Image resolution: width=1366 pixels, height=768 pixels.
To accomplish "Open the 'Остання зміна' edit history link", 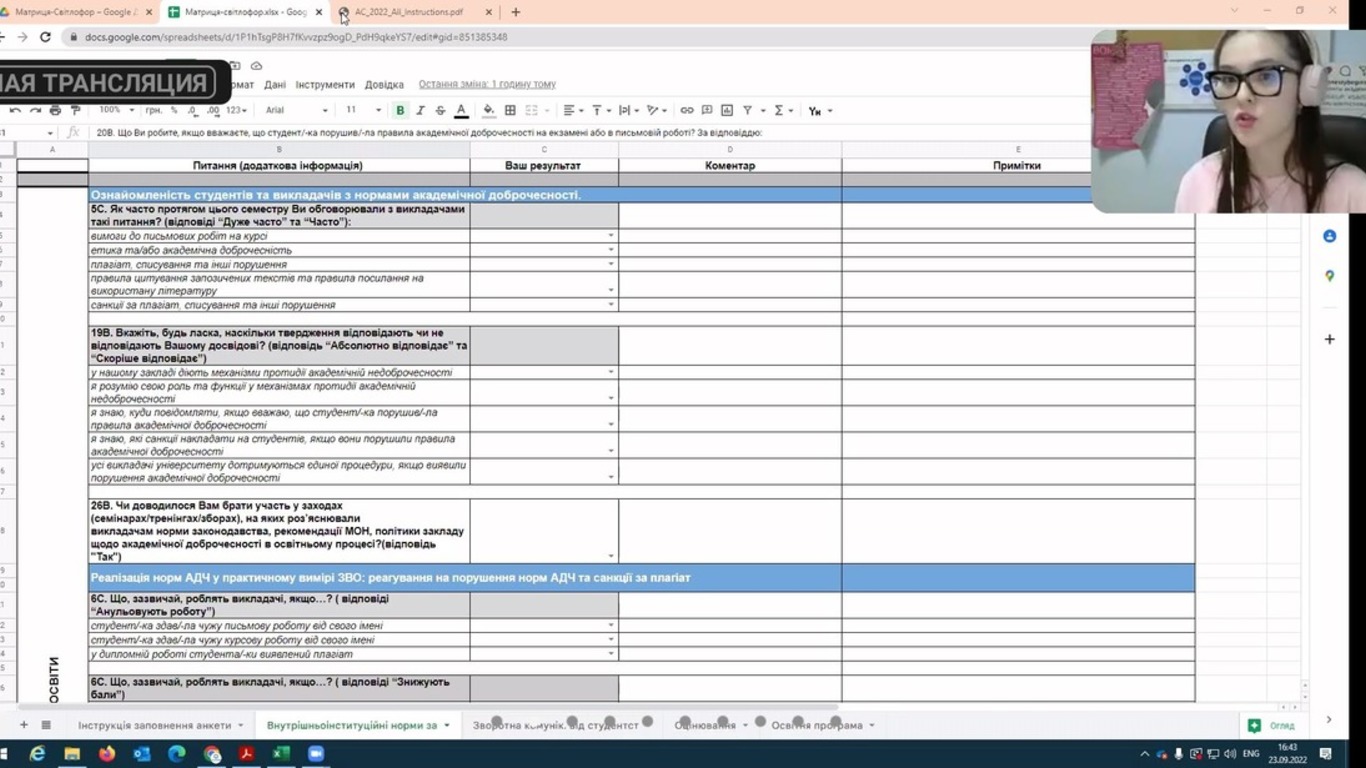I will click(487, 85).
